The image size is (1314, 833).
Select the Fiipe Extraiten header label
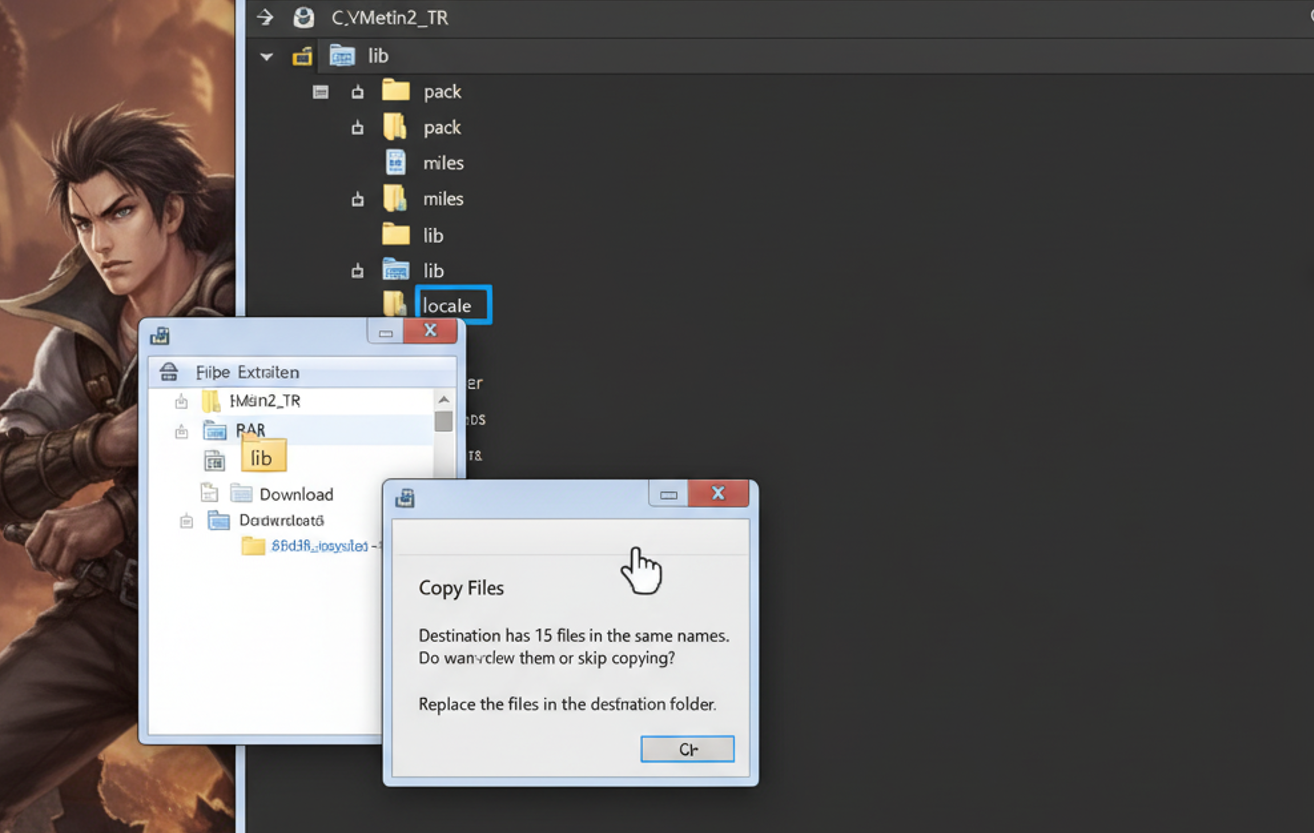coord(248,372)
